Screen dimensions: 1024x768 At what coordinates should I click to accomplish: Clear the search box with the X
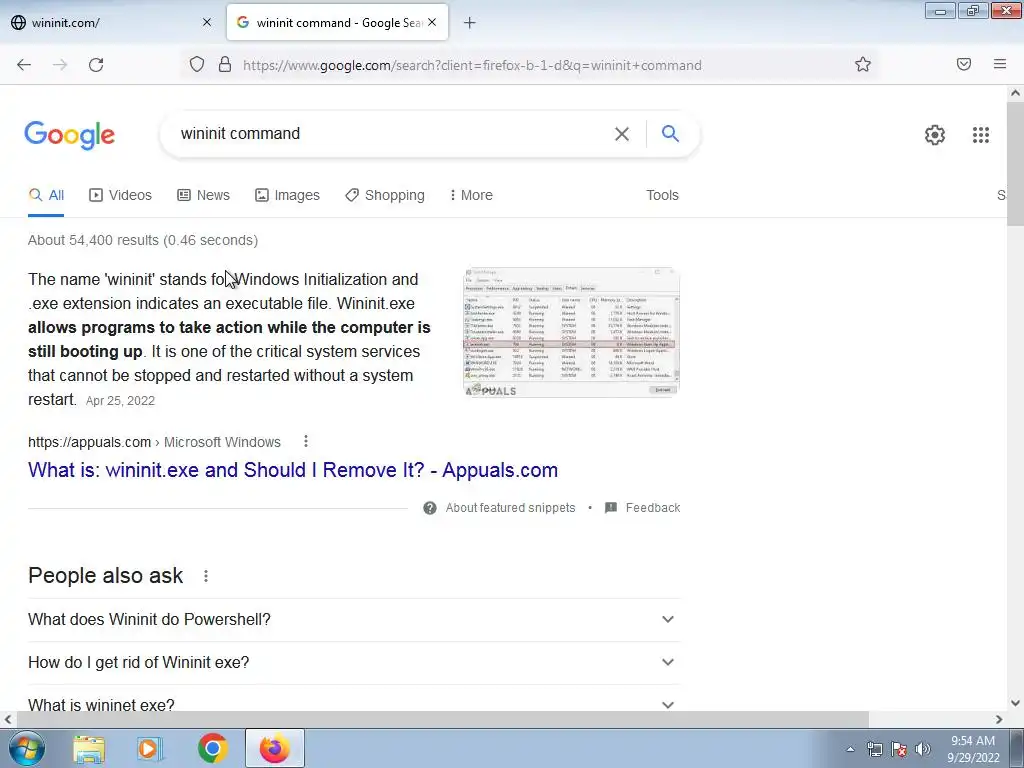point(622,134)
